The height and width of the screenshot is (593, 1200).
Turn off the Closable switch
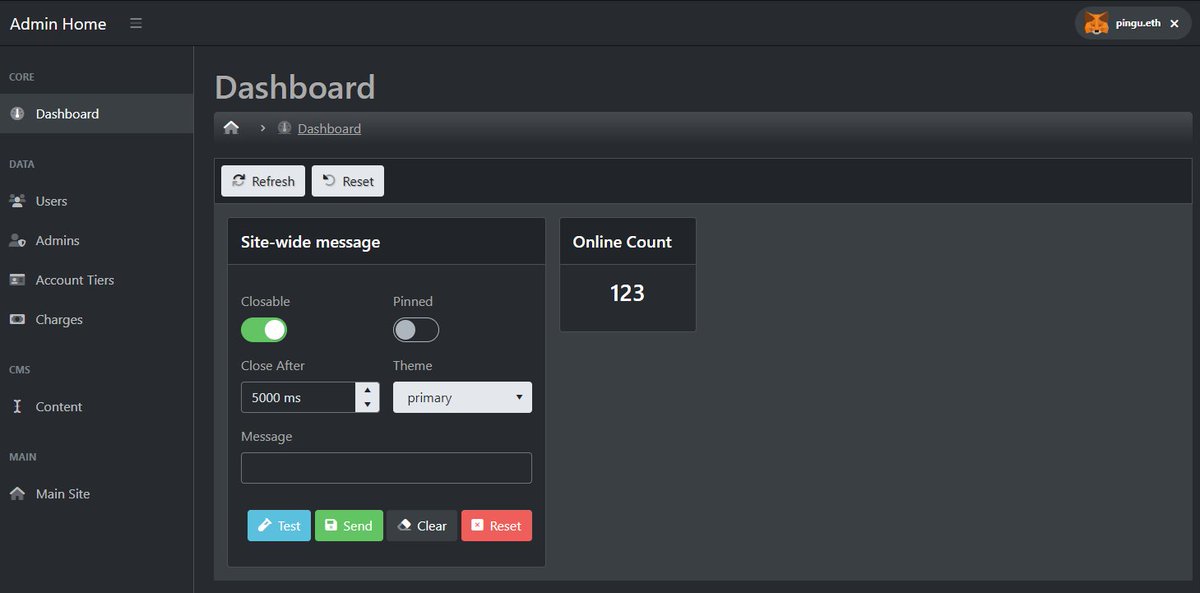tap(264, 330)
